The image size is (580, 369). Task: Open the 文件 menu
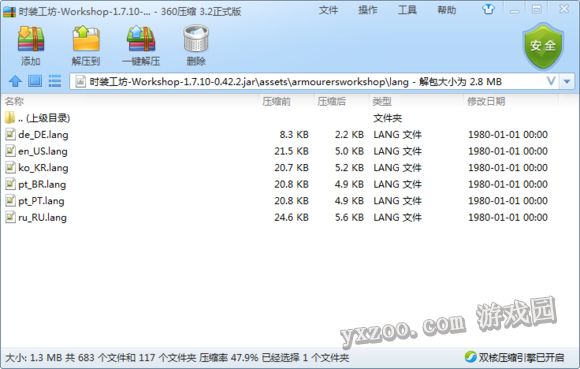pyautogui.click(x=328, y=10)
